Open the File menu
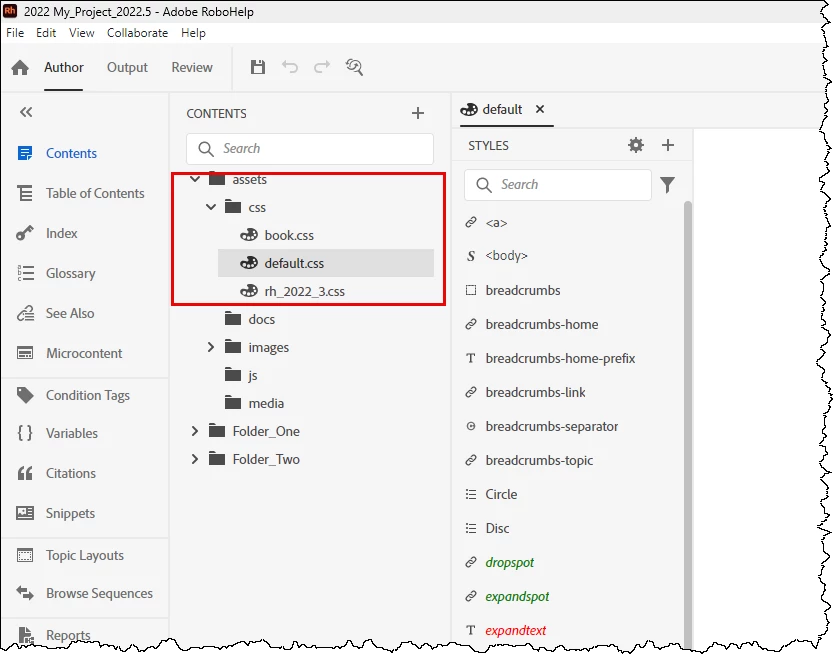 (15, 33)
